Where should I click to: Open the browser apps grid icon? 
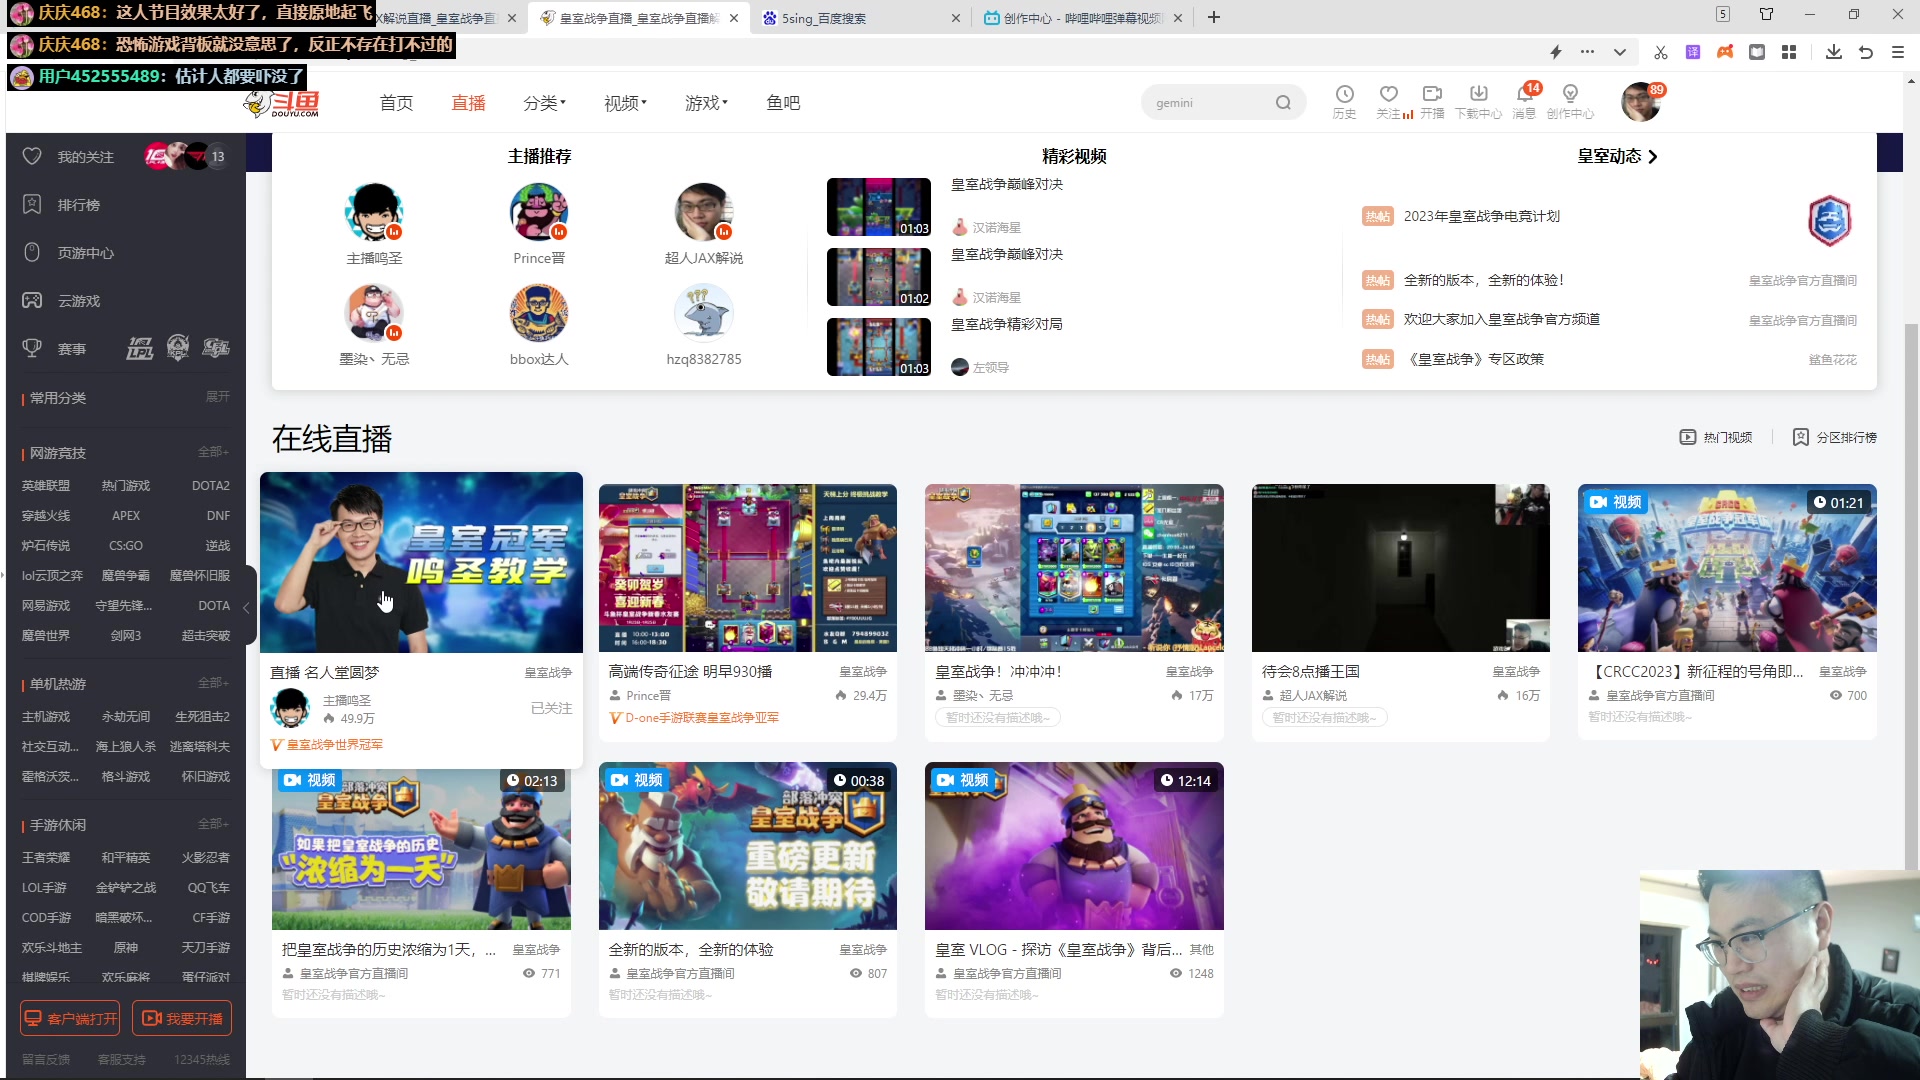tap(1789, 52)
